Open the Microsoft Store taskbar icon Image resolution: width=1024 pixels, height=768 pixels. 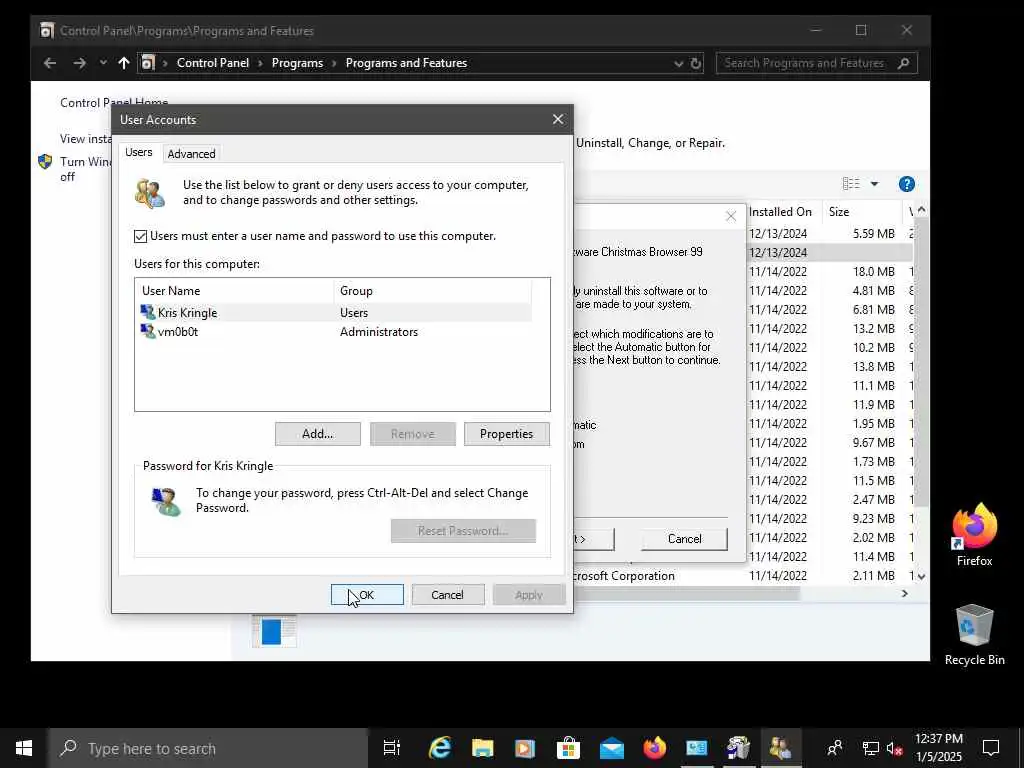point(568,748)
